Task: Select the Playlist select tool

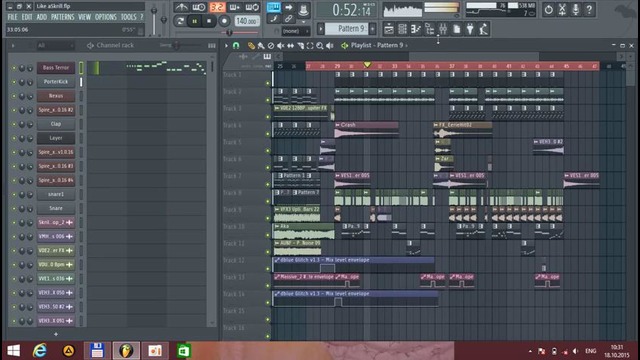Action: coord(310,46)
